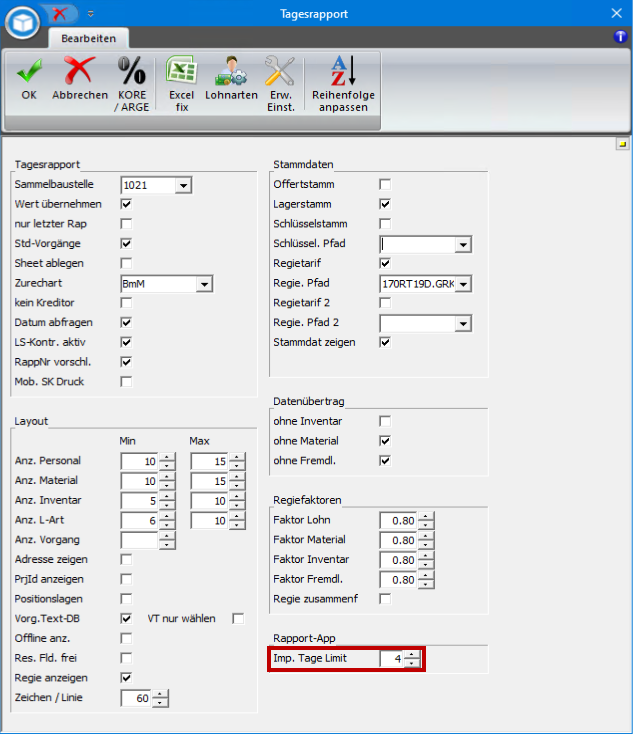Open KORE / ARGE percent icon
Screen dimensions: 633x734
pyautogui.click(x=132, y=71)
